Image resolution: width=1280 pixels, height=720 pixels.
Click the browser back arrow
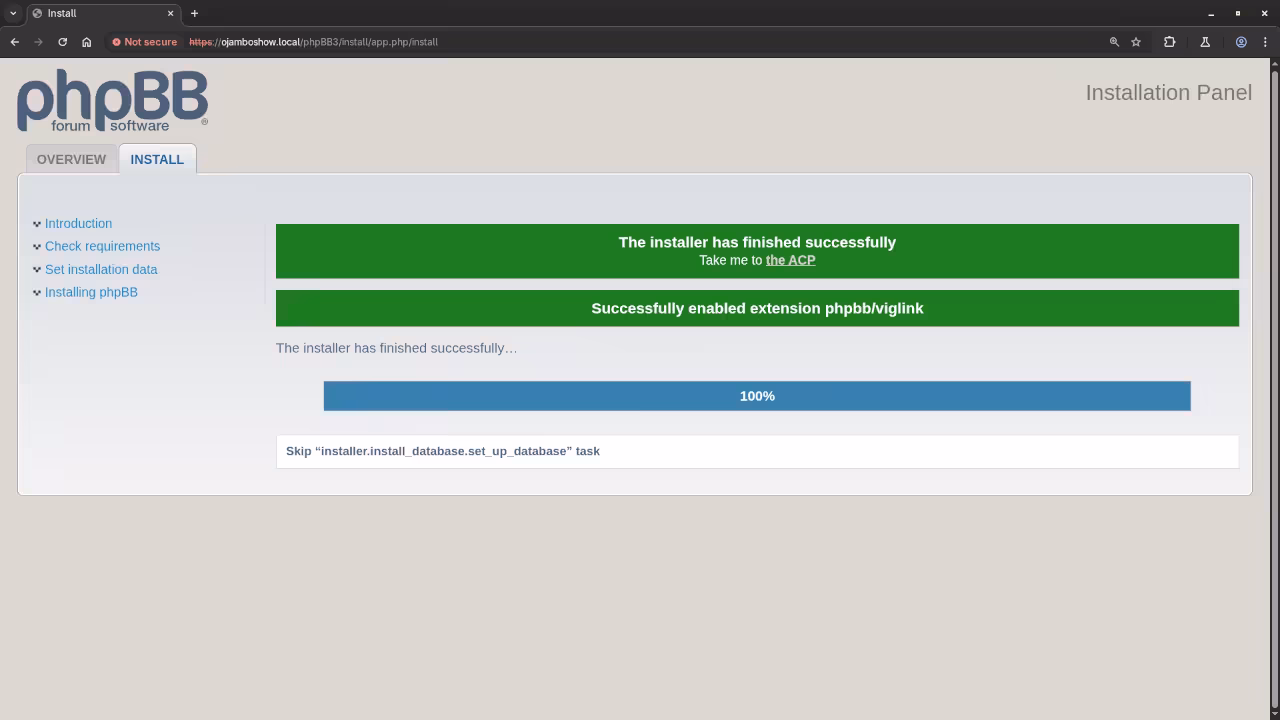pyautogui.click(x=14, y=42)
